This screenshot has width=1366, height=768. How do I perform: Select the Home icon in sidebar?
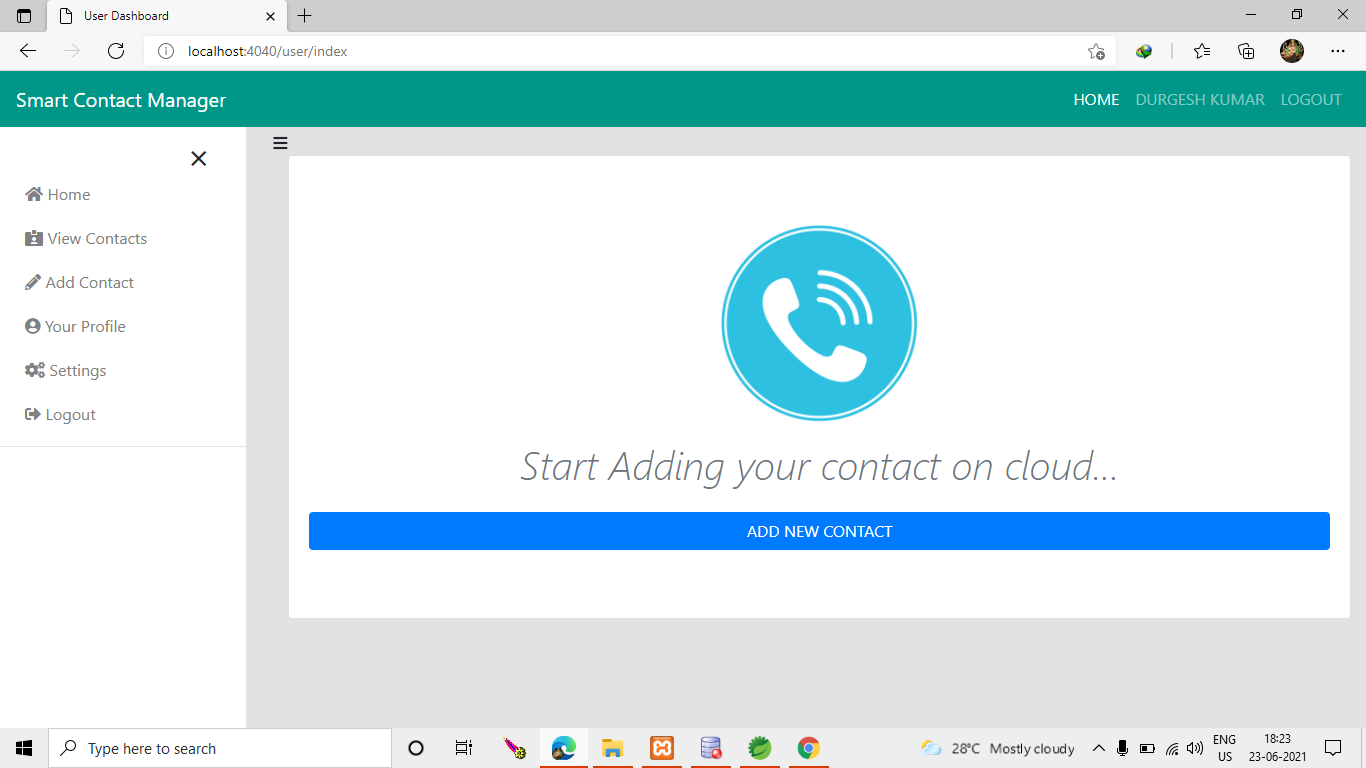tap(33, 194)
